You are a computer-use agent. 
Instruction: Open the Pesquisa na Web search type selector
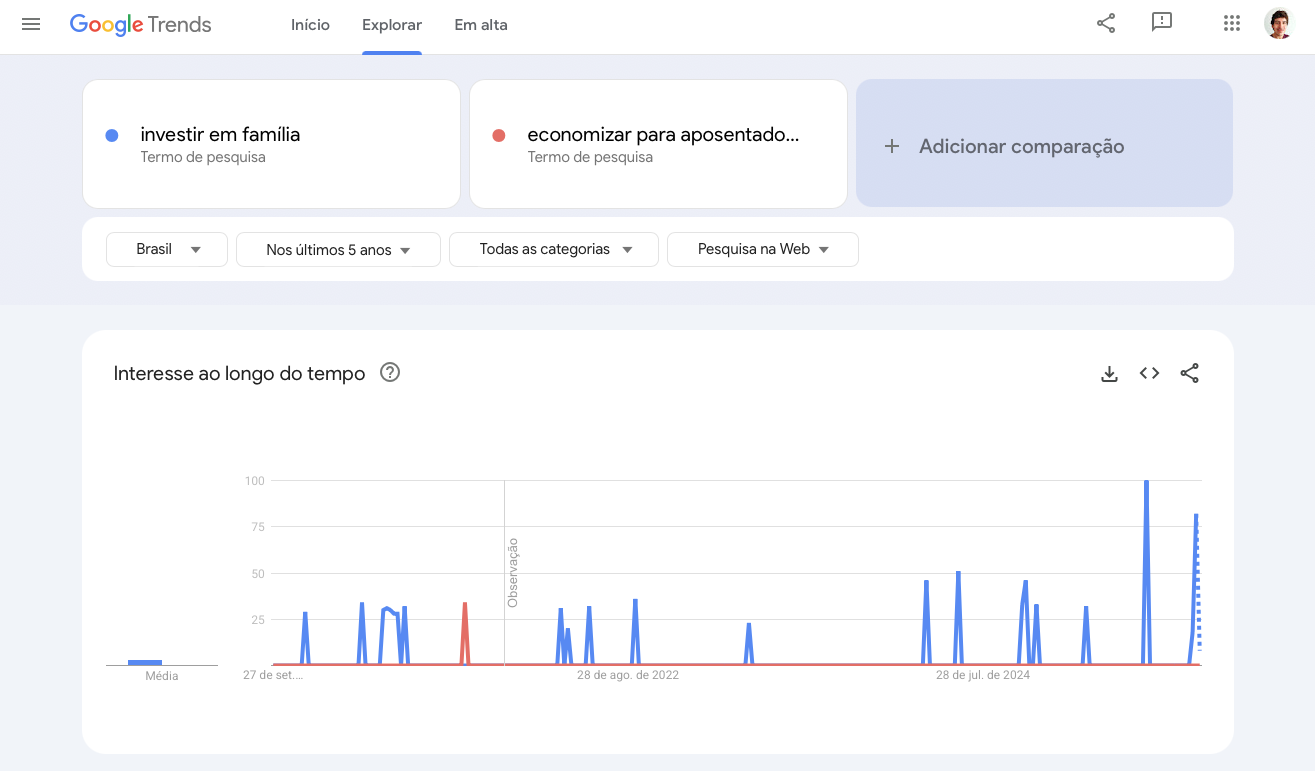pyautogui.click(x=762, y=249)
